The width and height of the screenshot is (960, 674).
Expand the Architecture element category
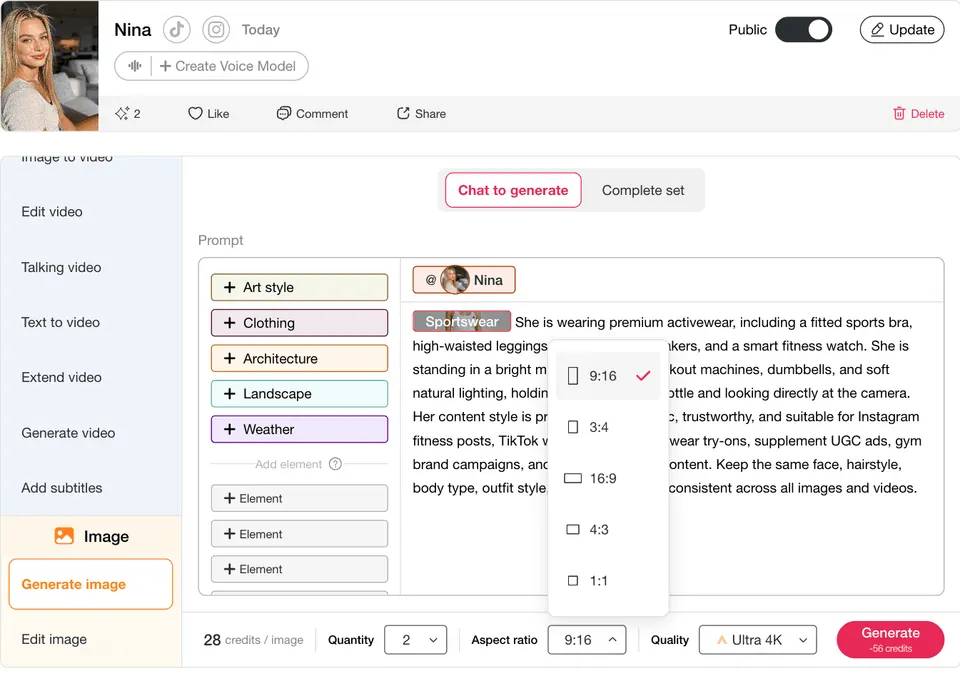tap(299, 358)
